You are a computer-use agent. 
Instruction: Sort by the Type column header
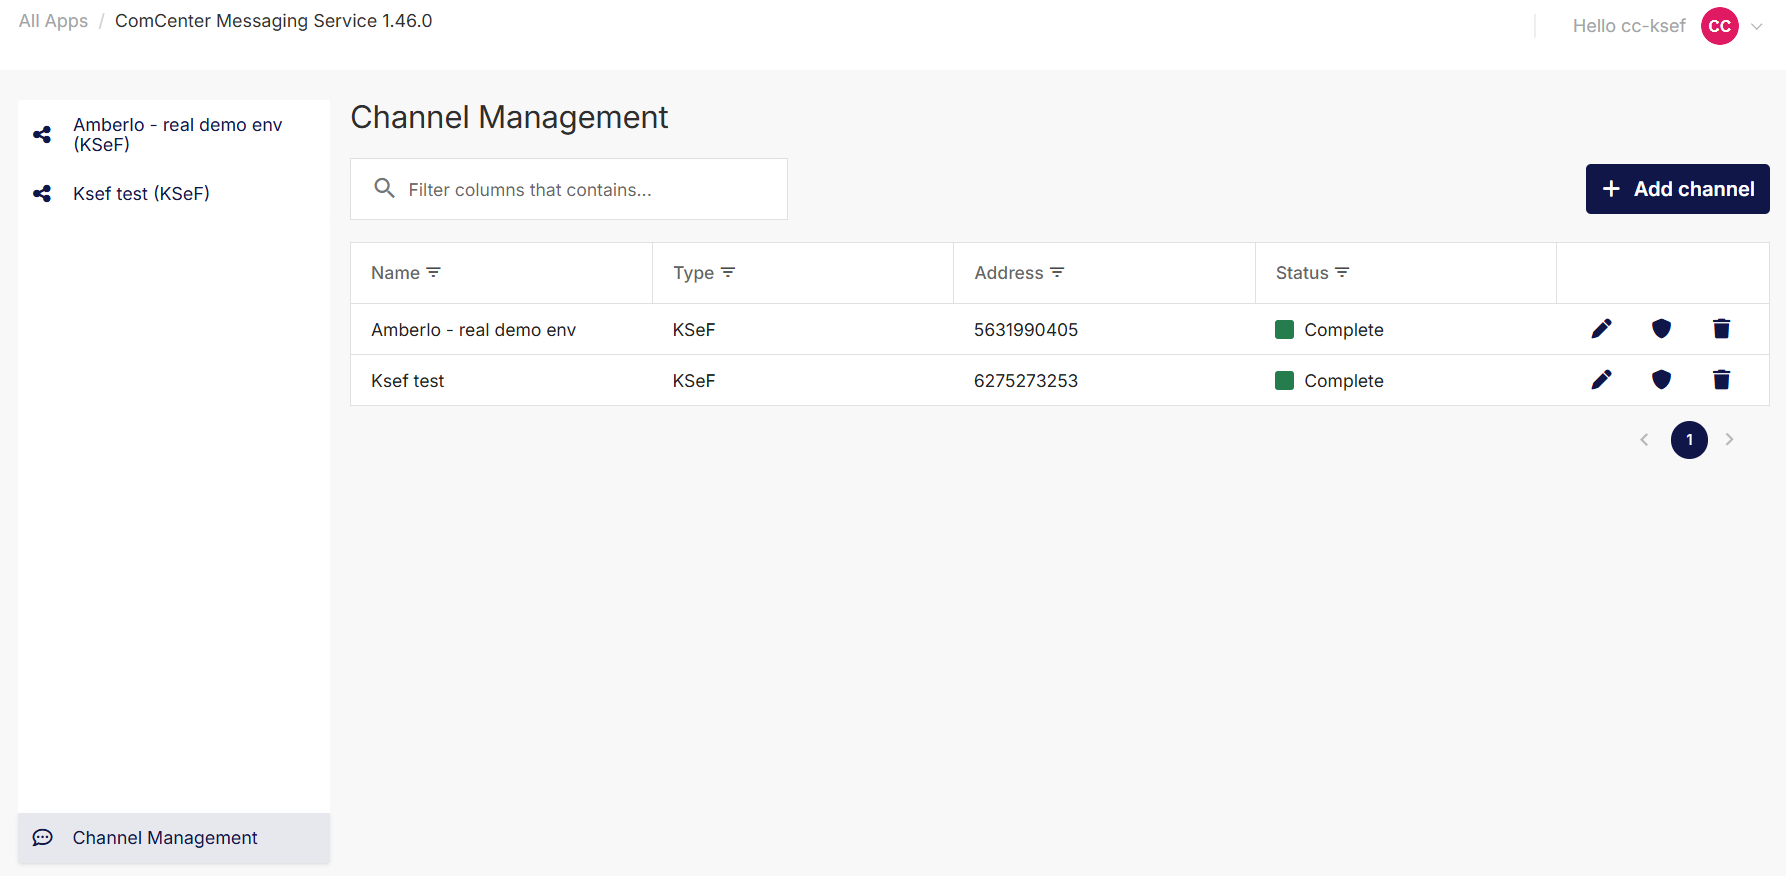pyautogui.click(x=693, y=273)
